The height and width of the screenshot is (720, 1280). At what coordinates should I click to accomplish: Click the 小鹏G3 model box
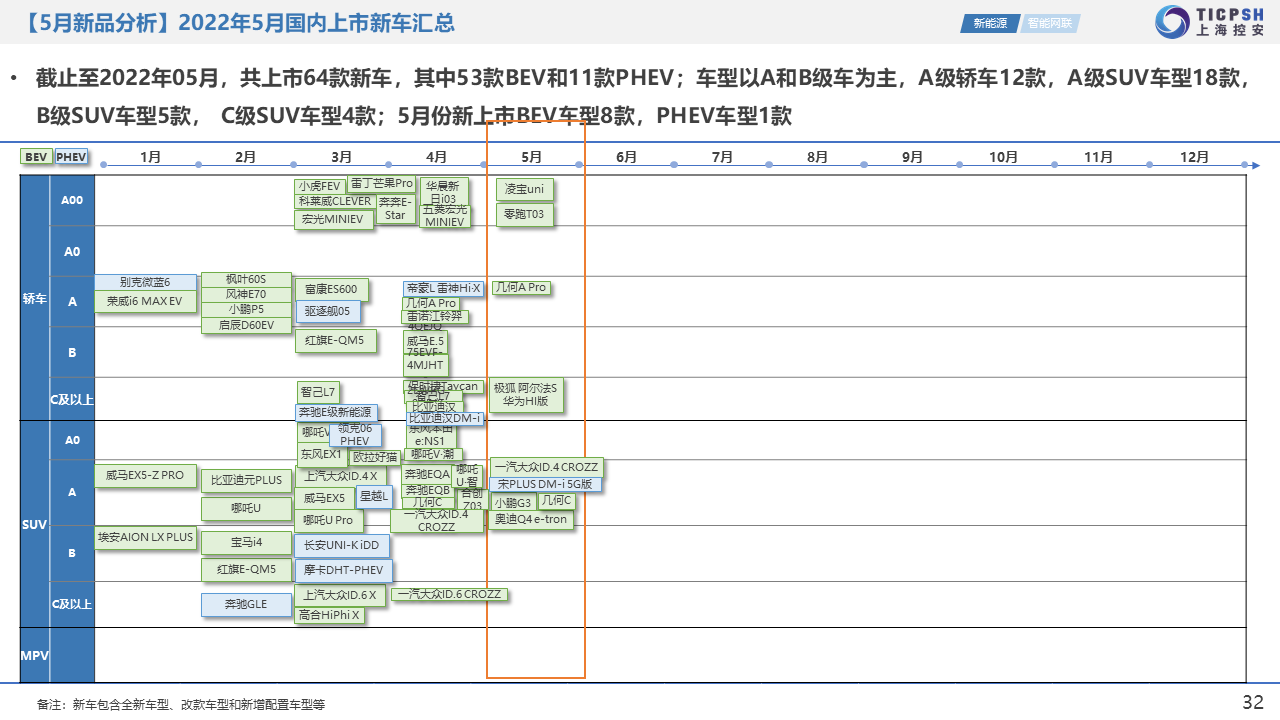[x=513, y=502]
